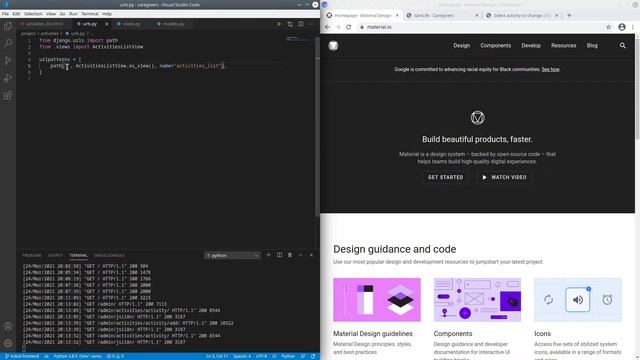Open the Go menu in VS Code
Viewport: 640px width, 360px height.
62,13
